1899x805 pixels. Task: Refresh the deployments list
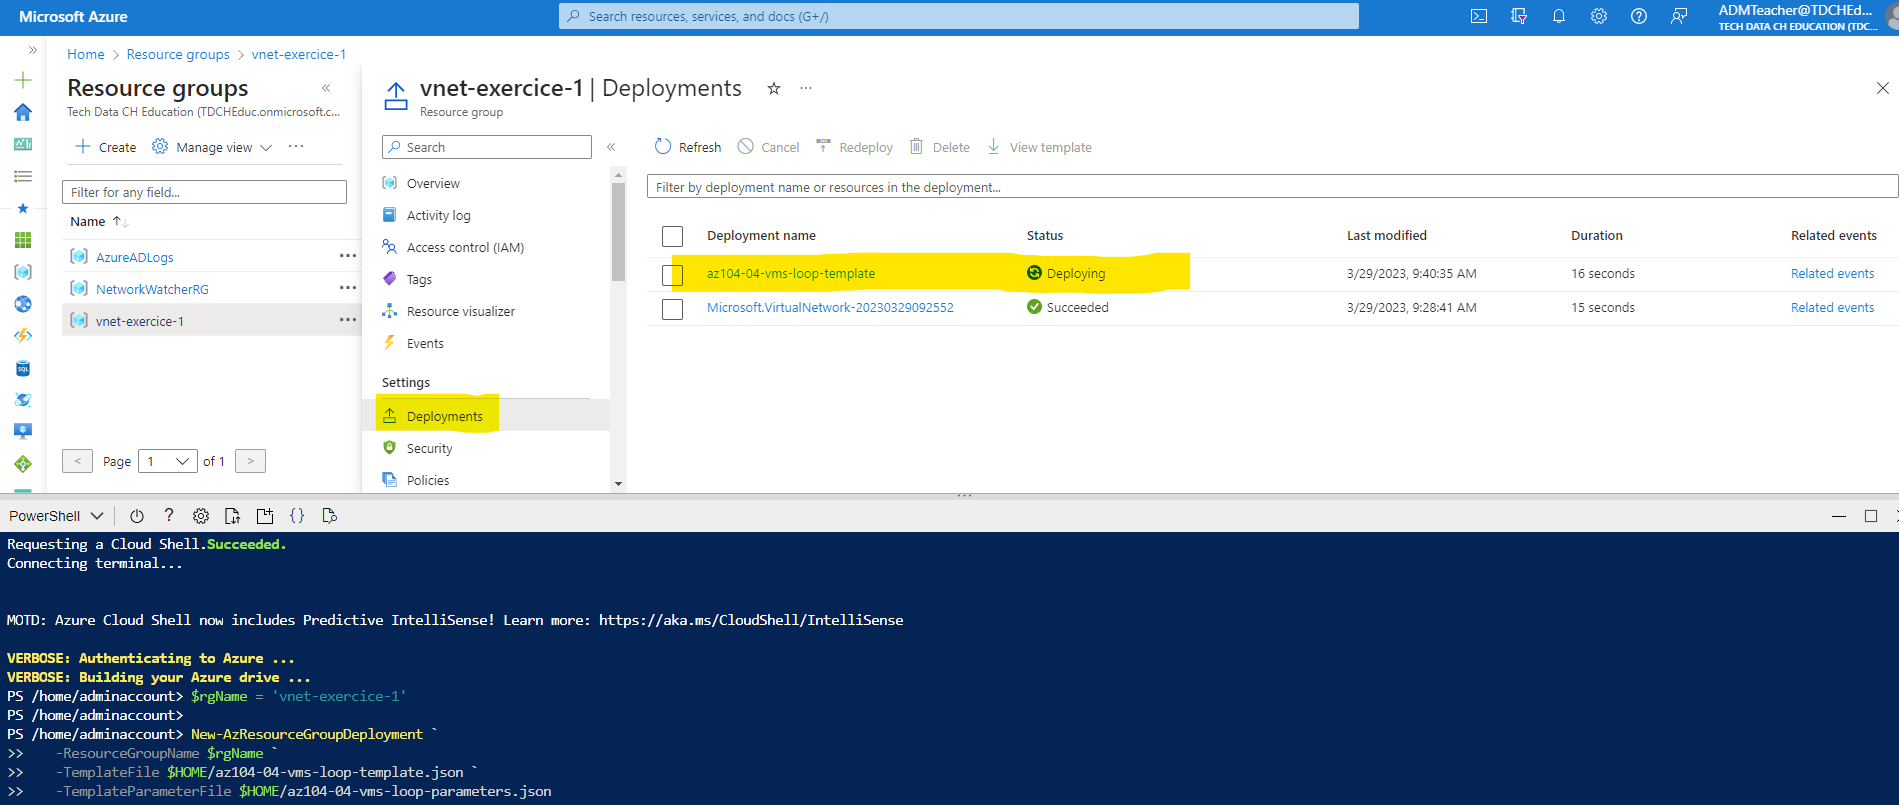click(x=688, y=147)
